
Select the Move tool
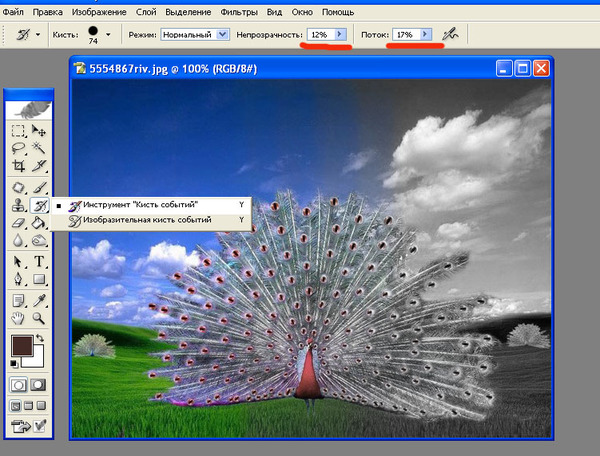[x=39, y=131]
